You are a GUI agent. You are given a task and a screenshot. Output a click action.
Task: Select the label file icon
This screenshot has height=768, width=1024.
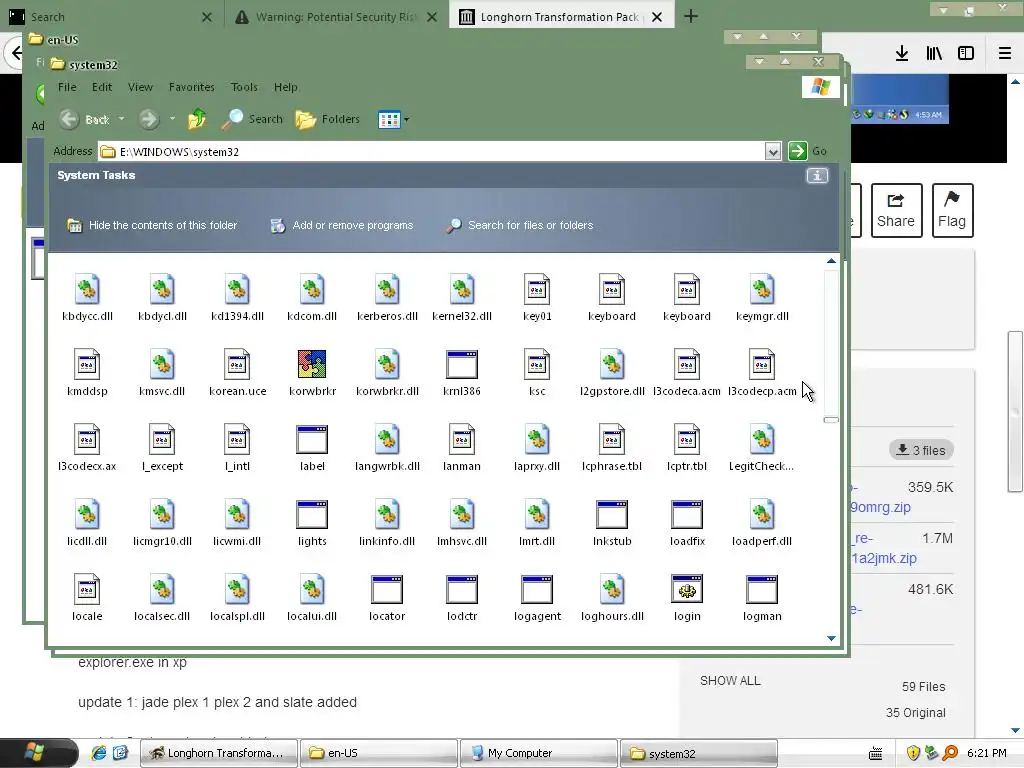(x=312, y=440)
